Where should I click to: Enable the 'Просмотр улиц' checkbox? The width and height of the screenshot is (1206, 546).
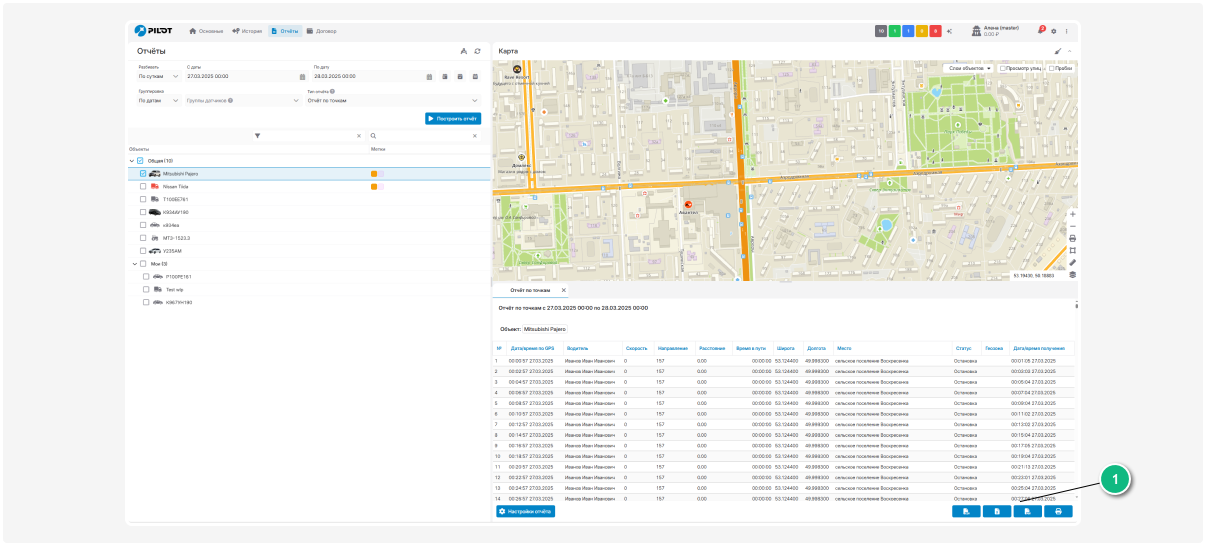click(1003, 68)
